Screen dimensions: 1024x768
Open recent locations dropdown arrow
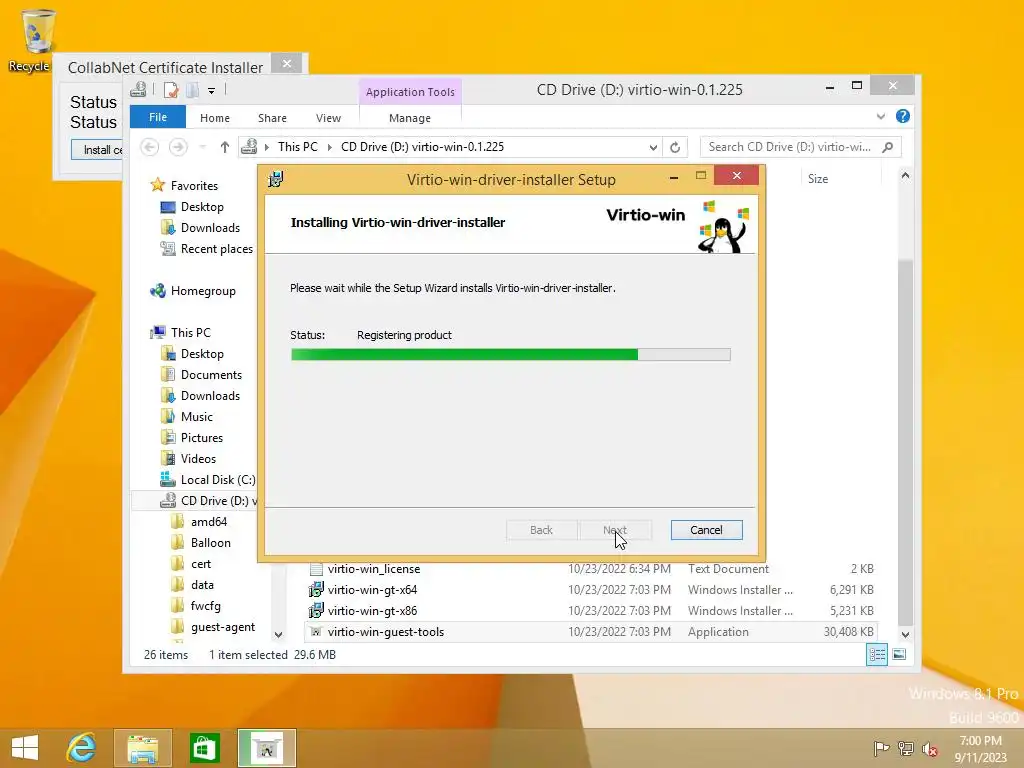(x=202, y=148)
